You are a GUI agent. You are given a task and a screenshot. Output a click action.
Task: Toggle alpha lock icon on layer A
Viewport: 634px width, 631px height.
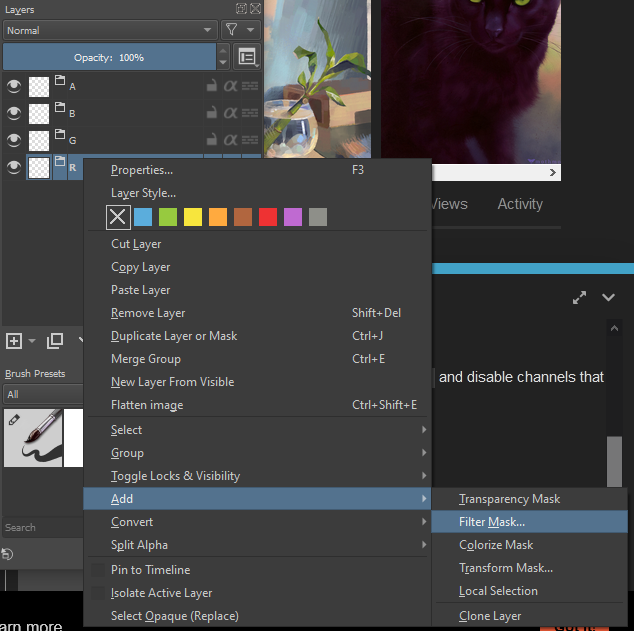[250, 86]
